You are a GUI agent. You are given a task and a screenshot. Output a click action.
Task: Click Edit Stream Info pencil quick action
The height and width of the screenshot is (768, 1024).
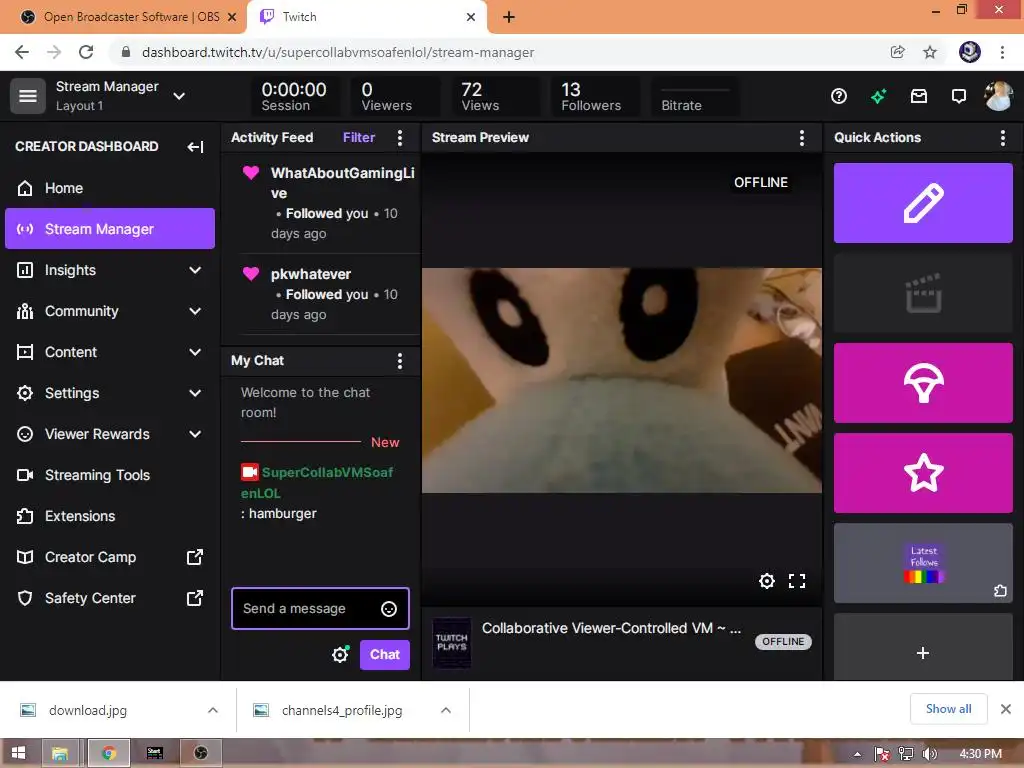[923, 203]
